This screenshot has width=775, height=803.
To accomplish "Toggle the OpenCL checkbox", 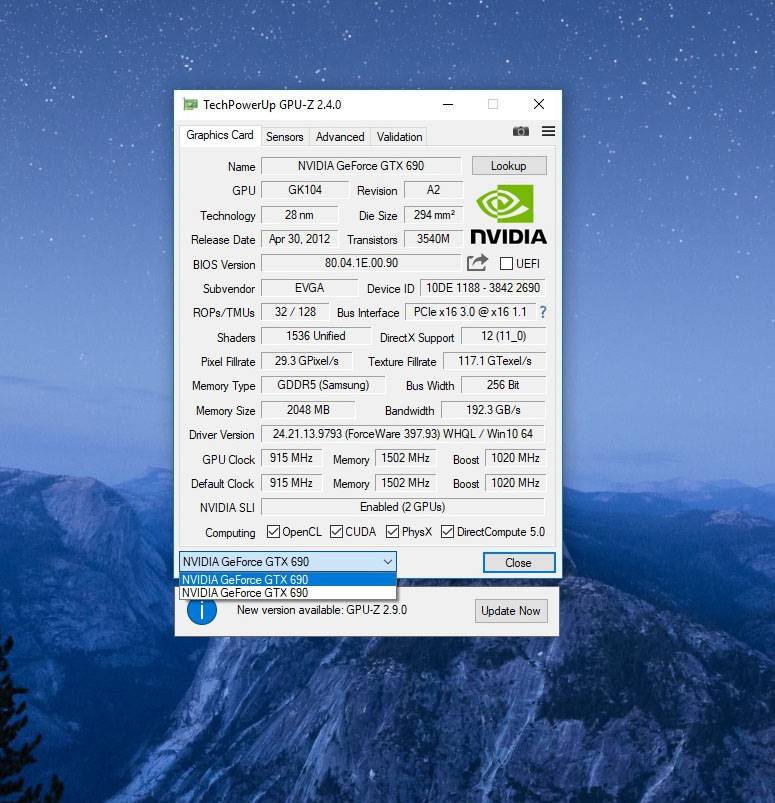I will [x=274, y=532].
